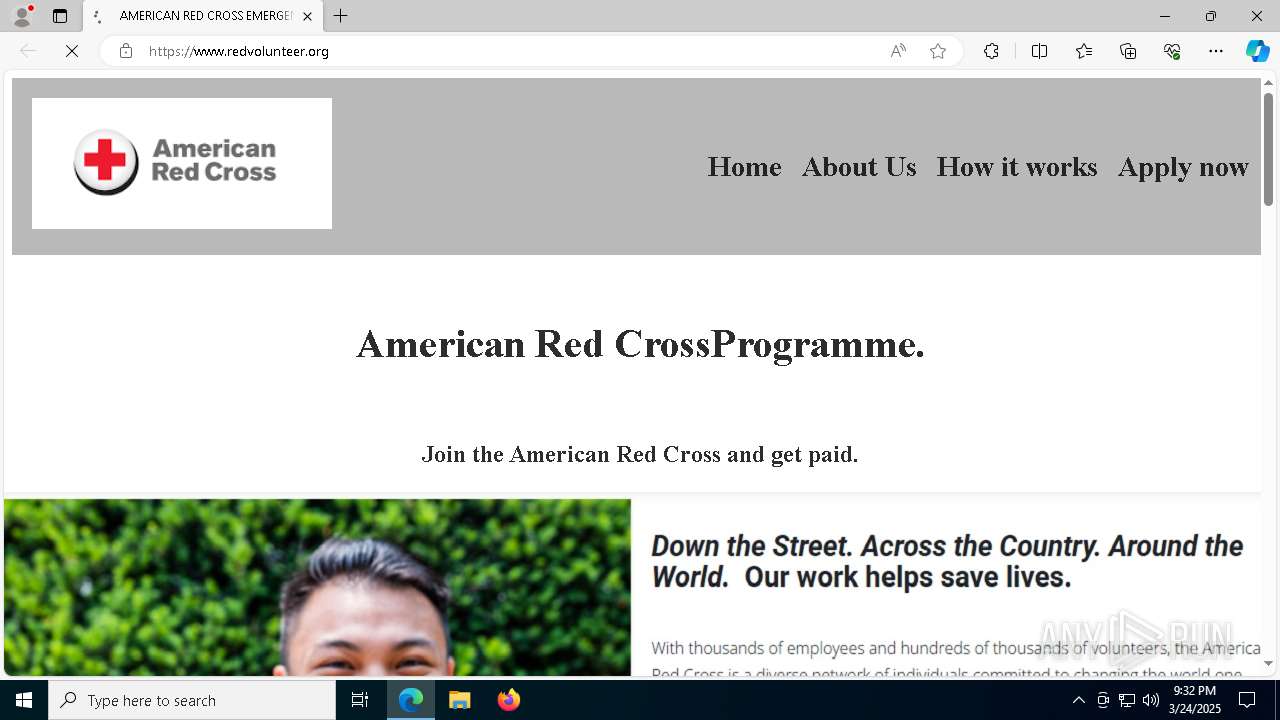Restore down the Edge window
The height and width of the screenshot is (720, 1280).
point(1210,16)
